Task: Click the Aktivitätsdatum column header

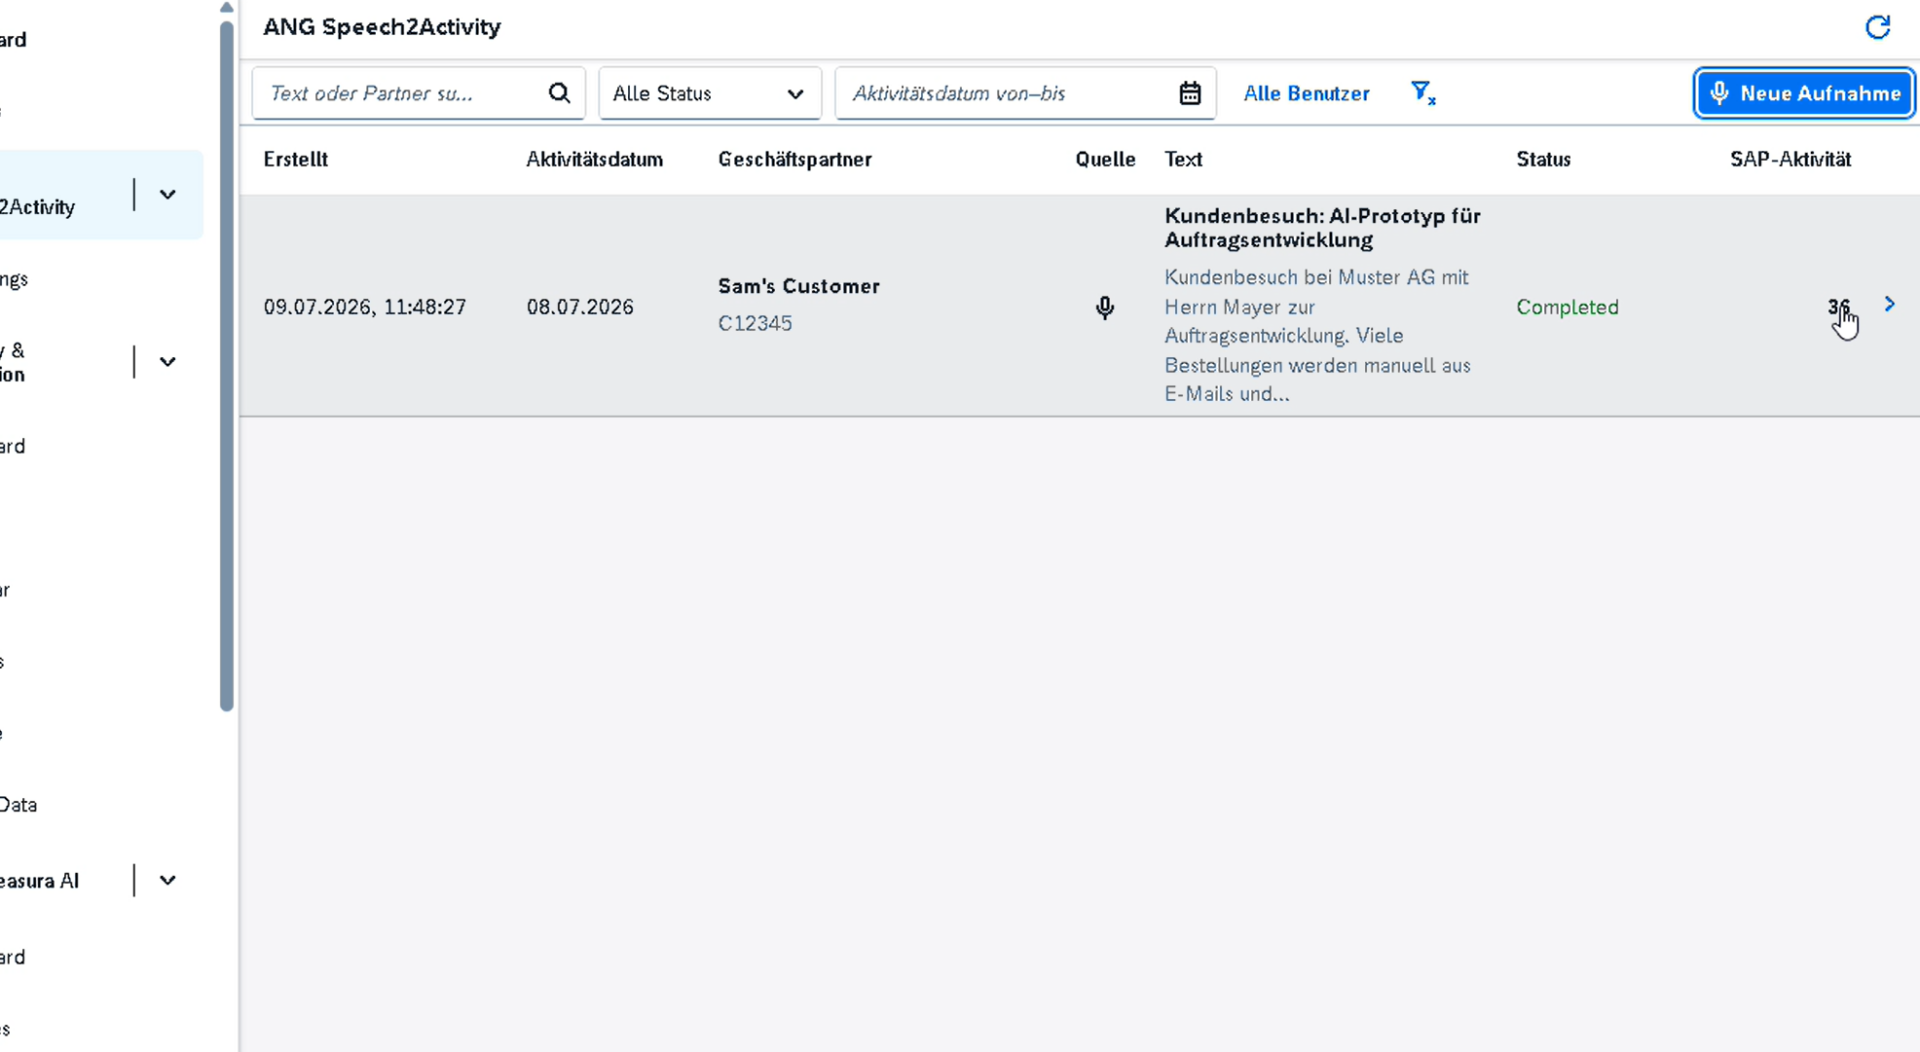Action: tap(594, 159)
